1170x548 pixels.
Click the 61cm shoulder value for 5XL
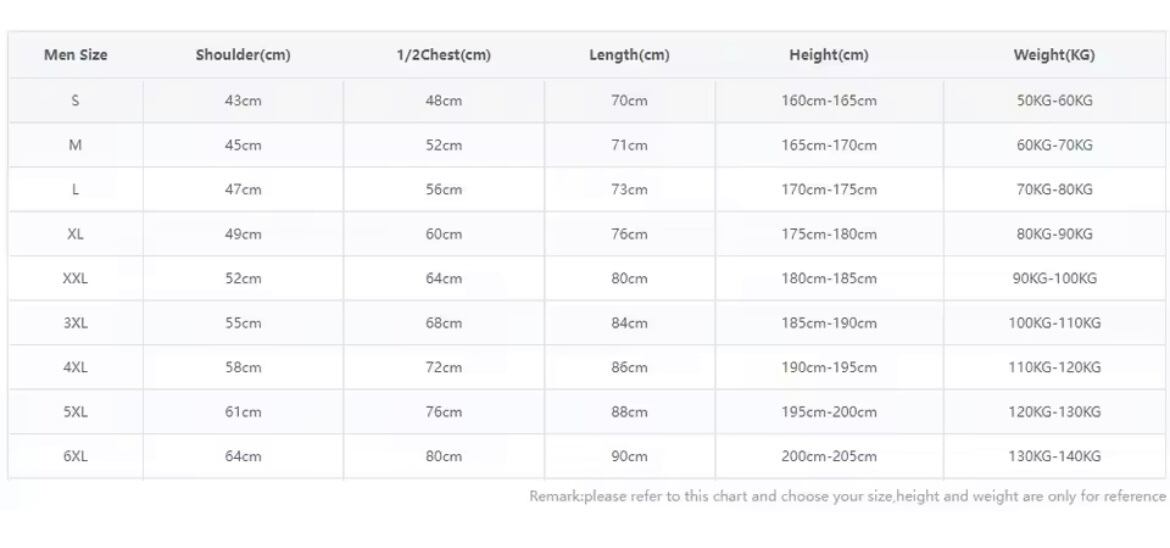click(x=243, y=412)
